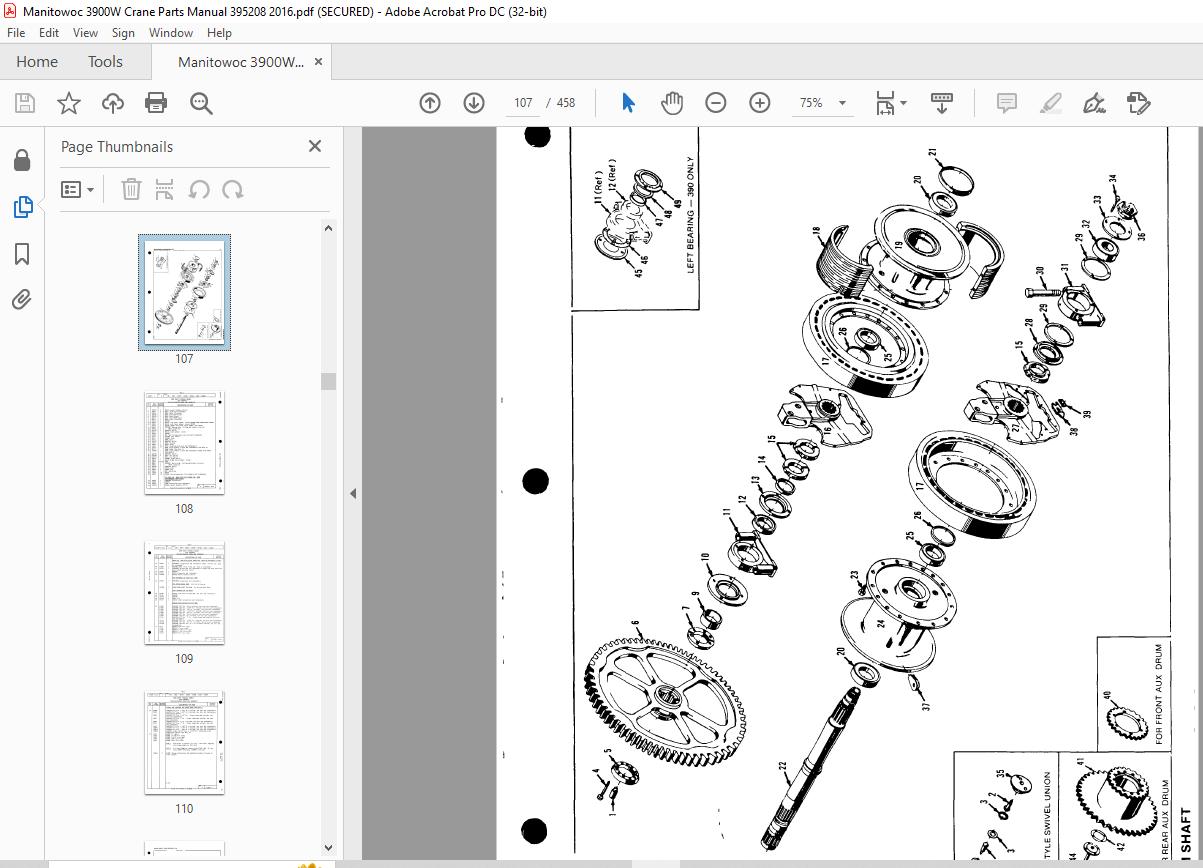Open the stamp/request signature tool icon
The height and width of the screenshot is (868, 1203).
(x=1138, y=103)
